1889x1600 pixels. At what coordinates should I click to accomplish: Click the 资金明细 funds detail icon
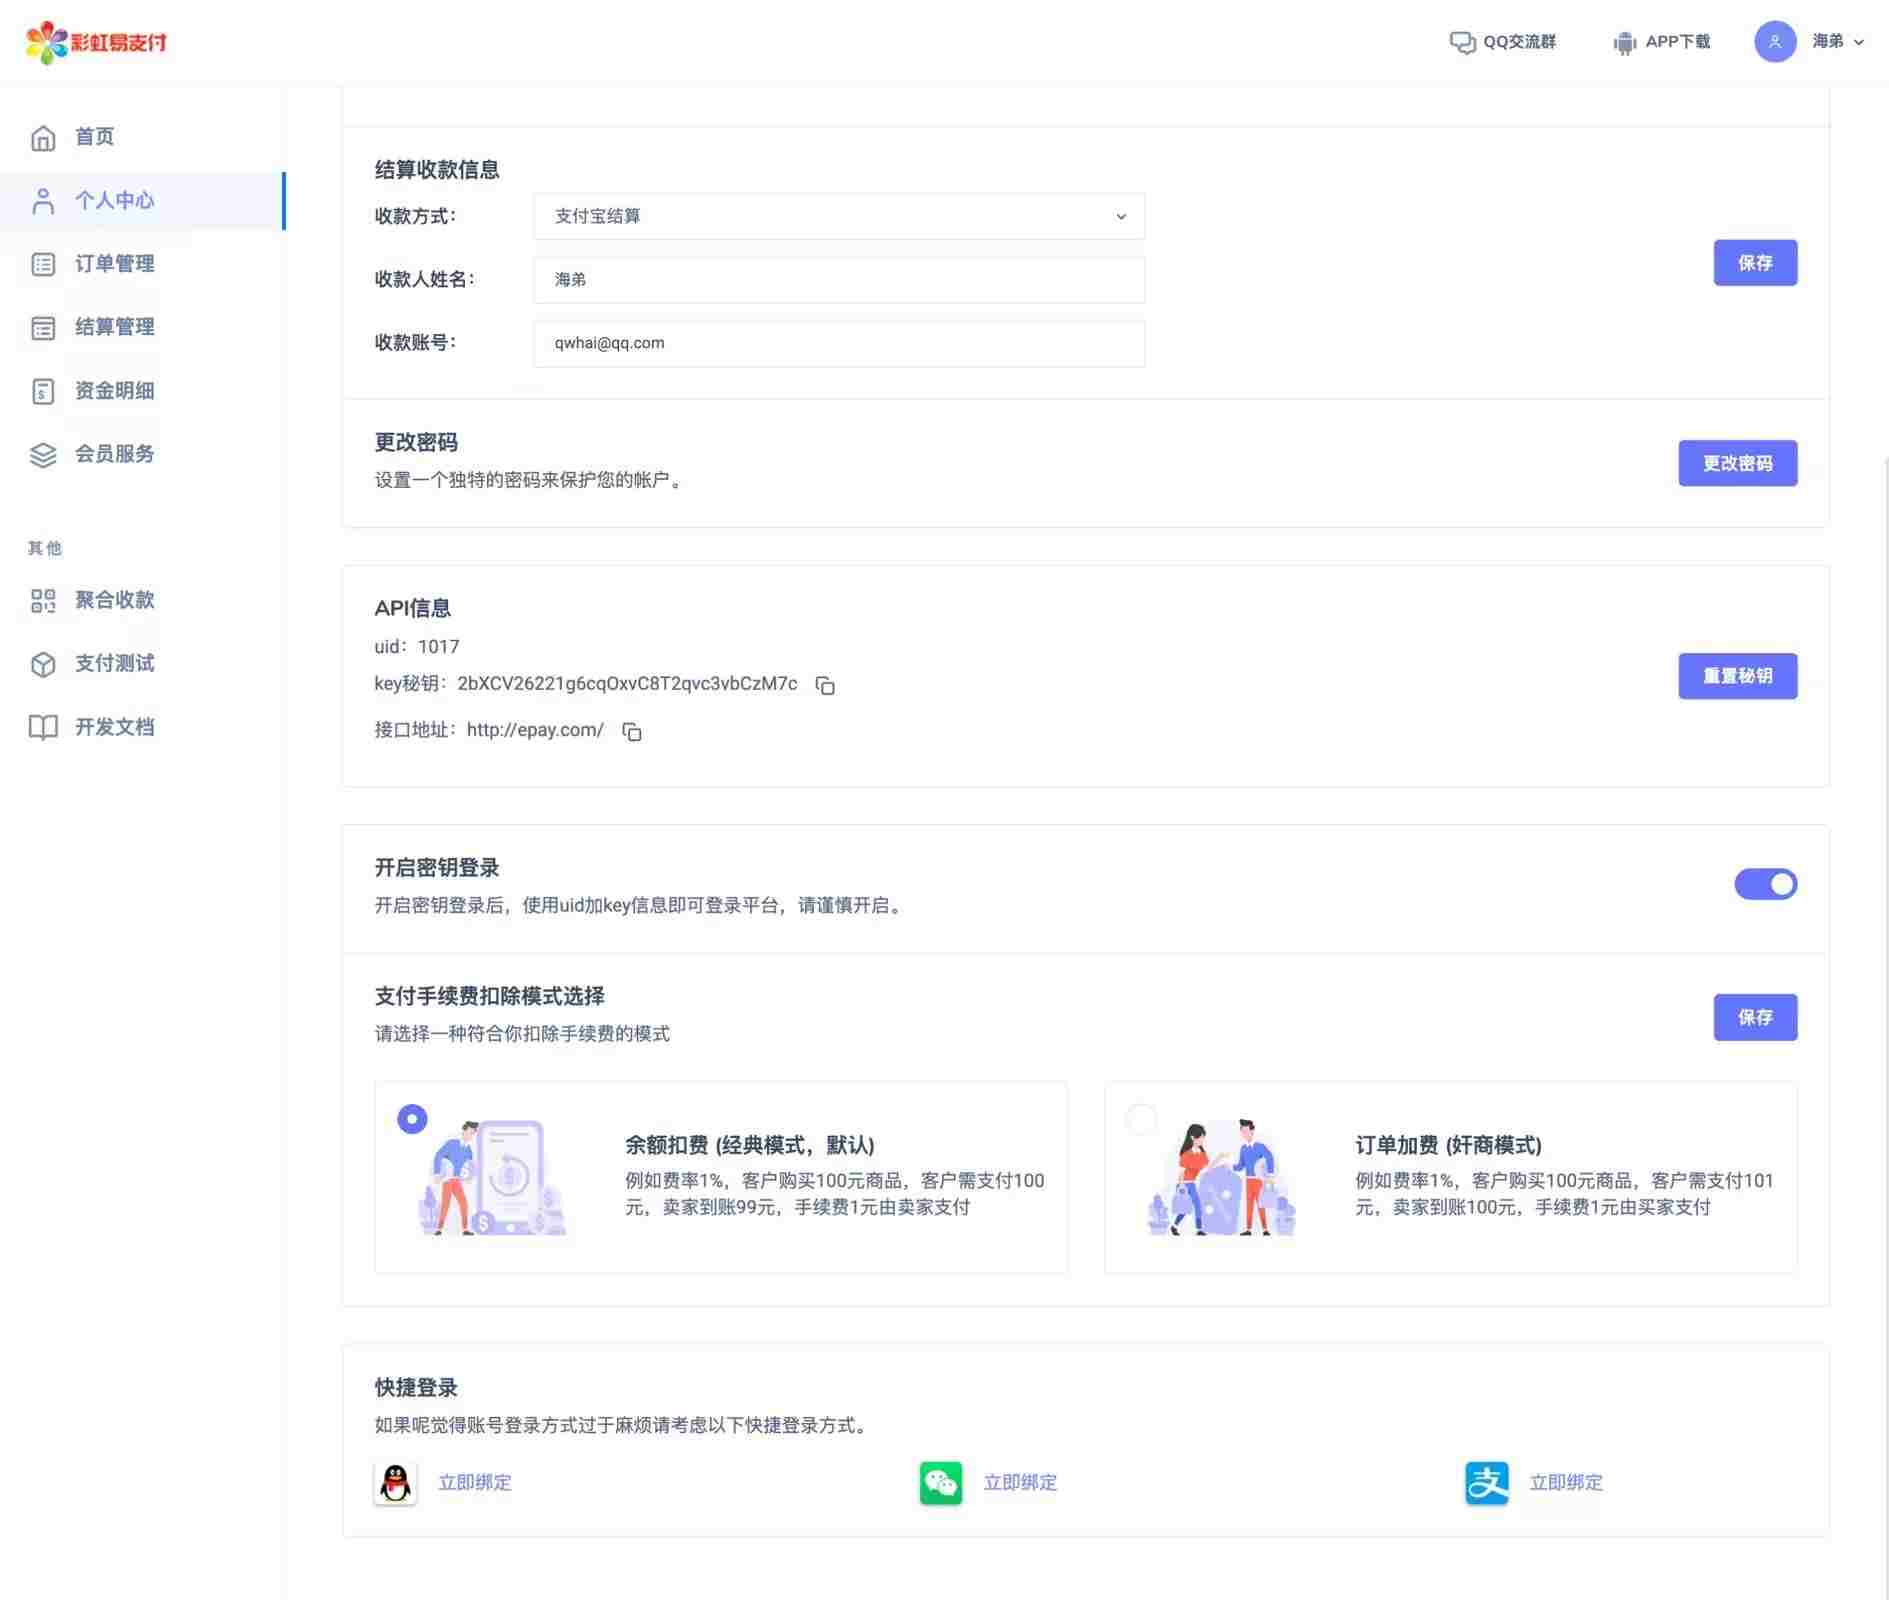pos(42,390)
